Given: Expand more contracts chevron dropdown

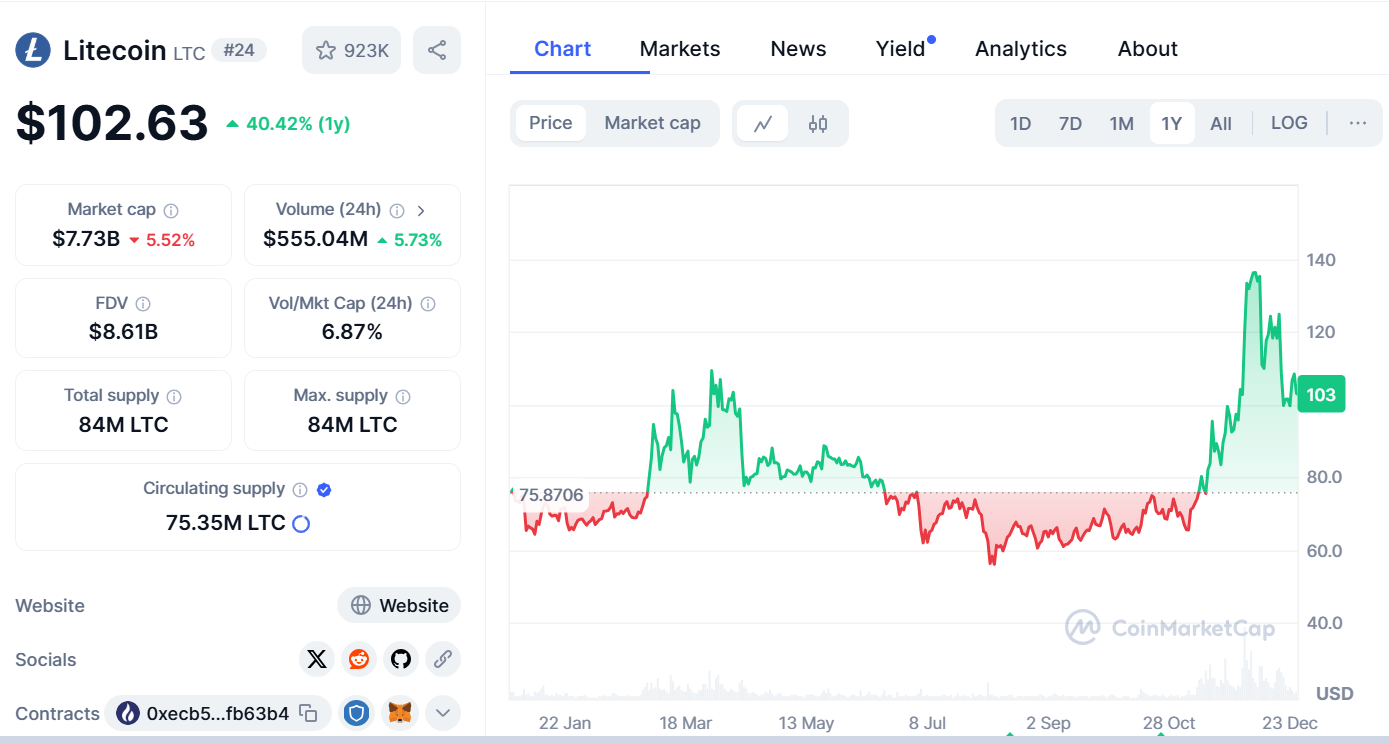Looking at the screenshot, I should (x=443, y=713).
